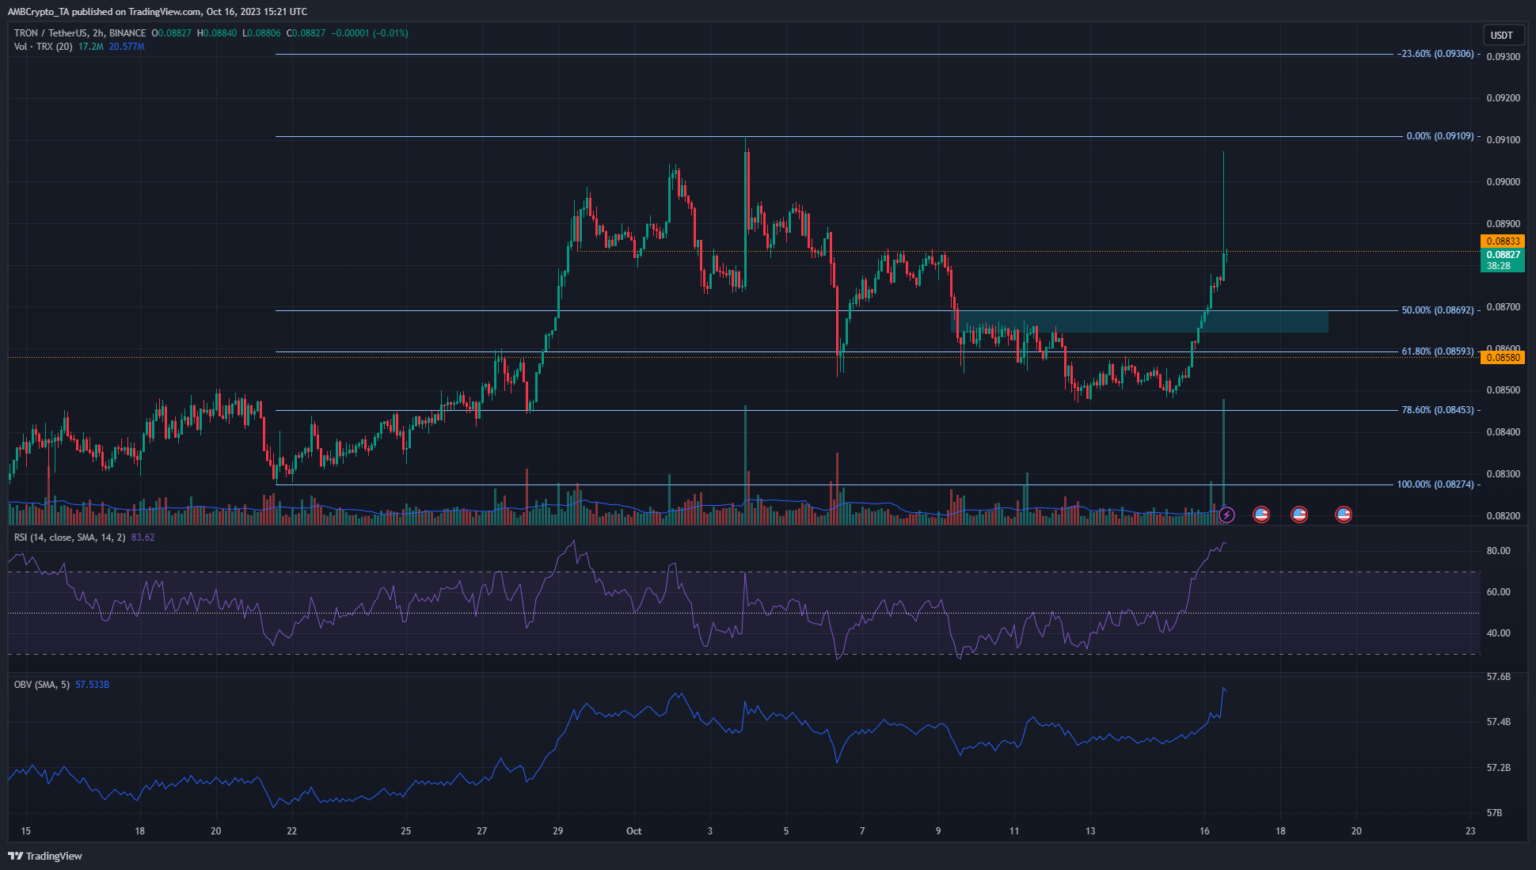Click the orange 0.08580 price label
The height and width of the screenshot is (870, 1536).
pyautogui.click(x=1502, y=357)
